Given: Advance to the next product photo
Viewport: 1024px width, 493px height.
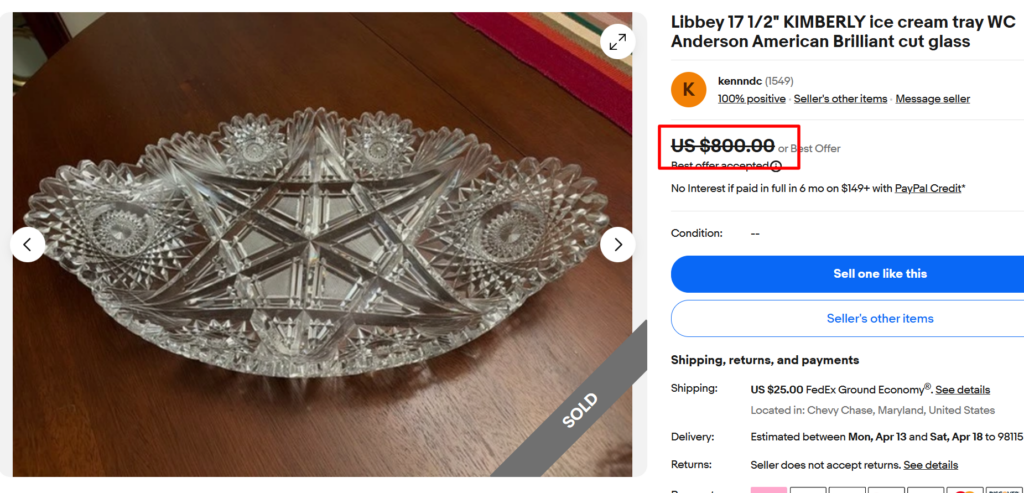Looking at the screenshot, I should [618, 244].
